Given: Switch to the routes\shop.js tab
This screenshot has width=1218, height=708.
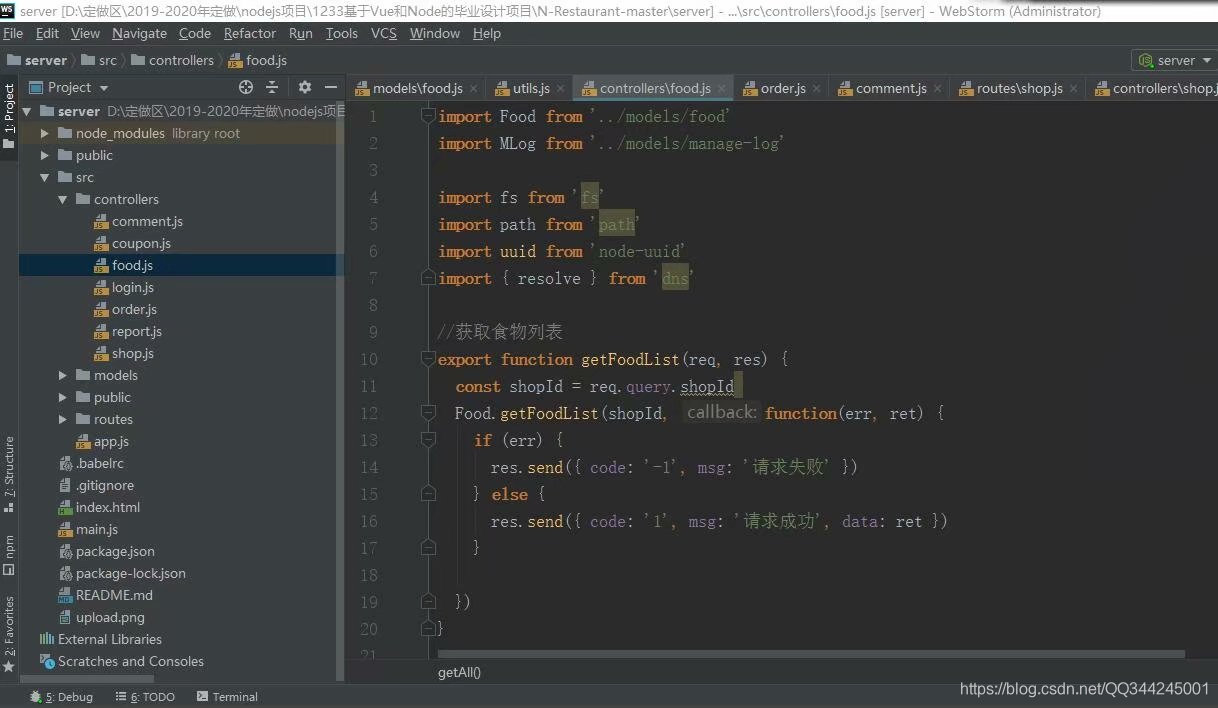Looking at the screenshot, I should click(1019, 88).
